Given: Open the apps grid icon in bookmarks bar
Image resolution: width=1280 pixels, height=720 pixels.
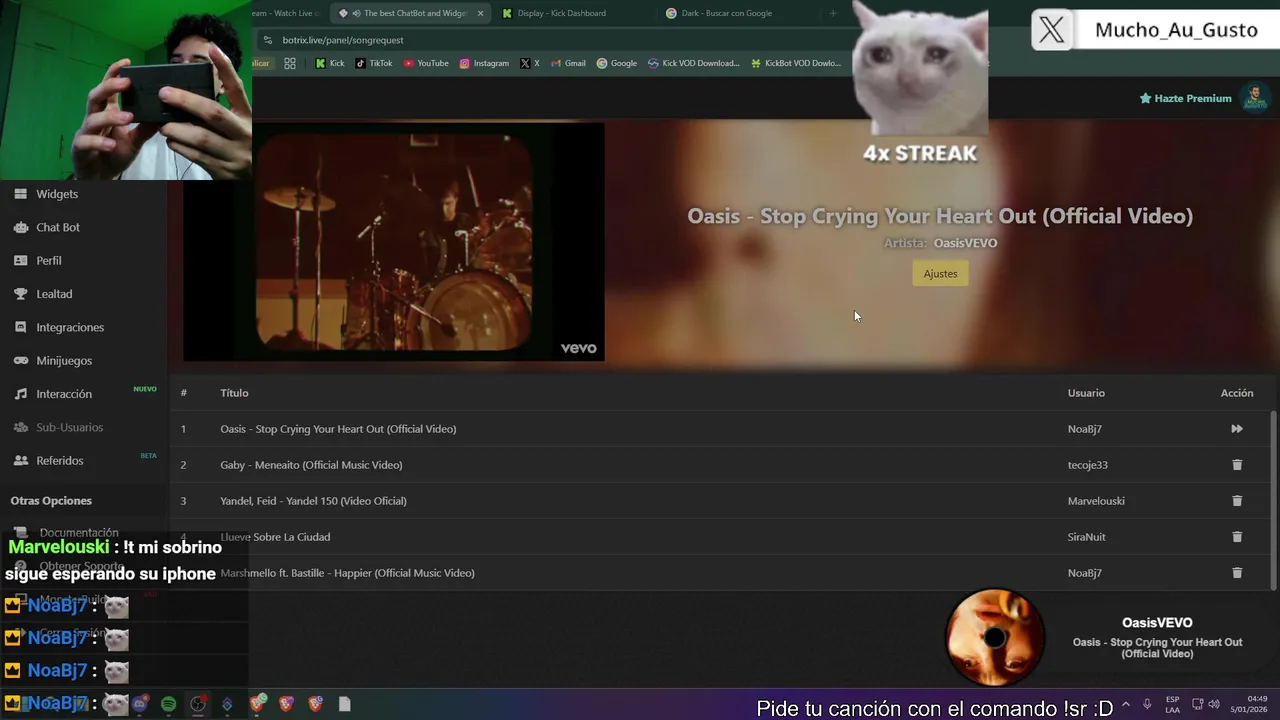Looking at the screenshot, I should click(290, 63).
